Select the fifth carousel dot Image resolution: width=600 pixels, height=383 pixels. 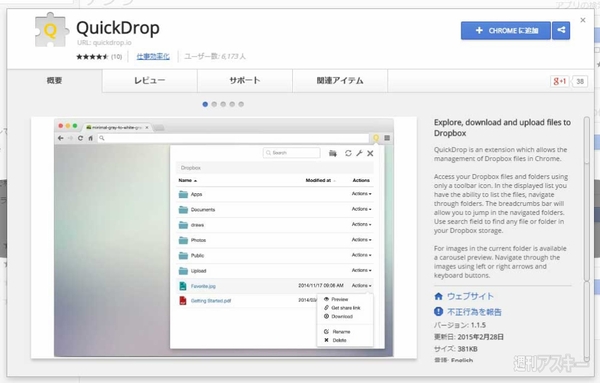(241, 104)
